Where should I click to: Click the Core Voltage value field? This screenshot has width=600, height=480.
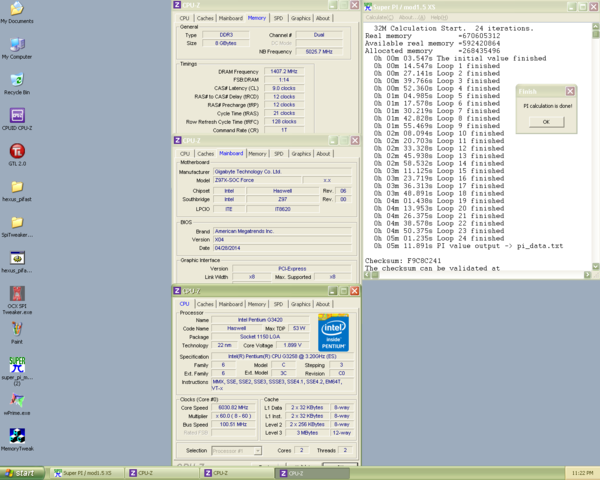coord(293,345)
